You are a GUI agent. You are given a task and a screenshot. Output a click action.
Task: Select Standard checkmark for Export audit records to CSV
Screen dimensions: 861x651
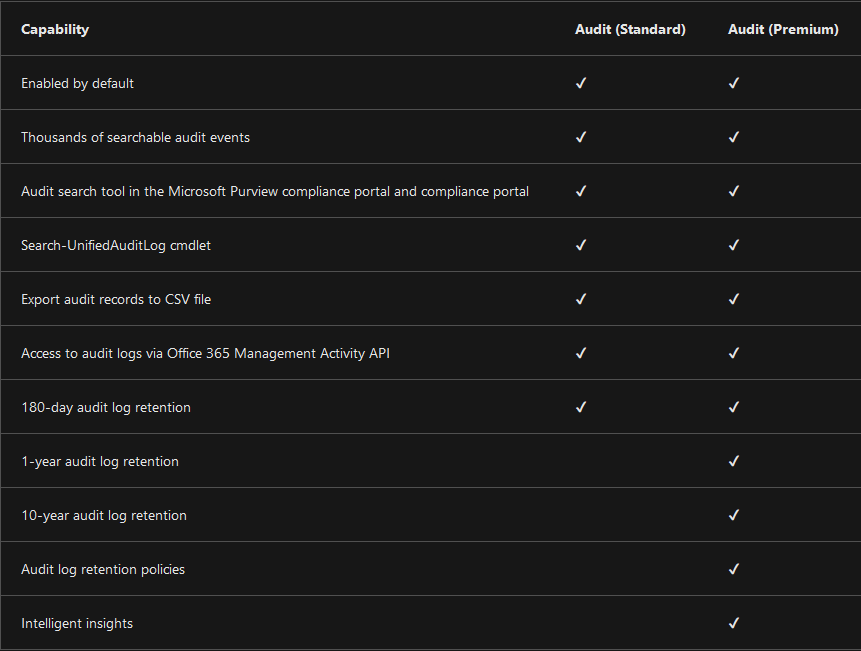point(581,299)
